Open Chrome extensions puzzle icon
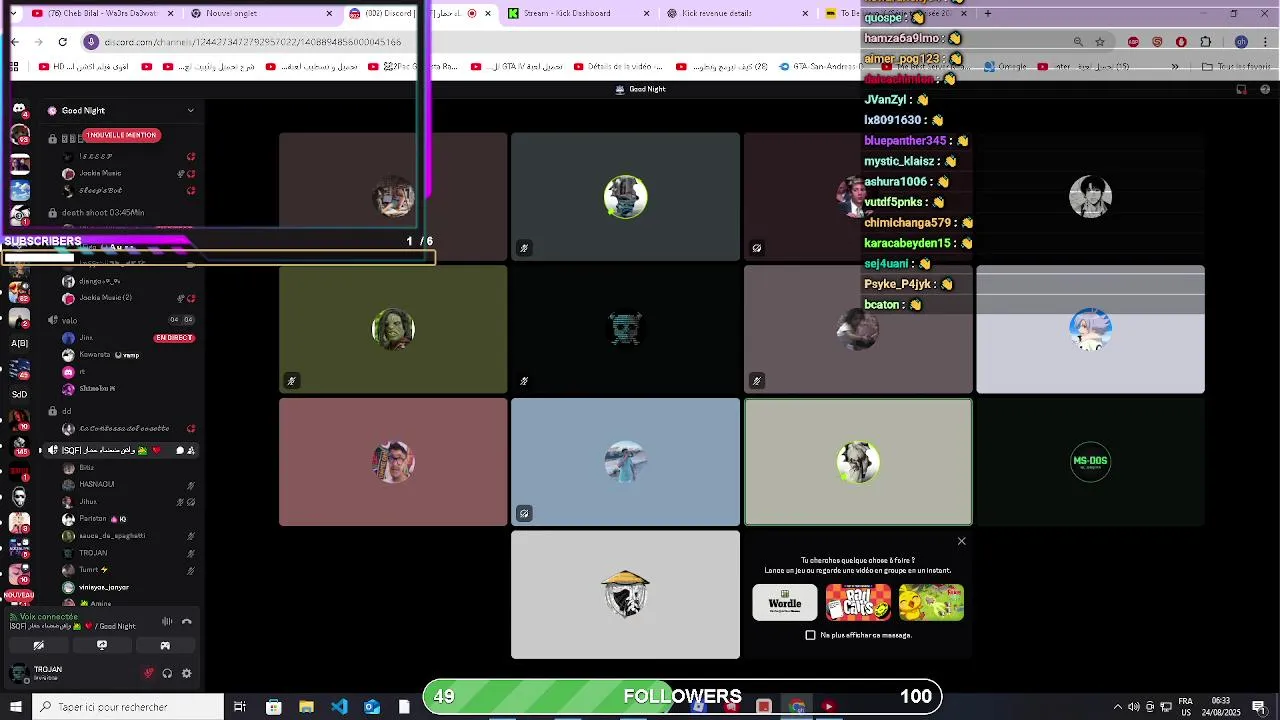The width and height of the screenshot is (1280, 720). pos(1205,42)
